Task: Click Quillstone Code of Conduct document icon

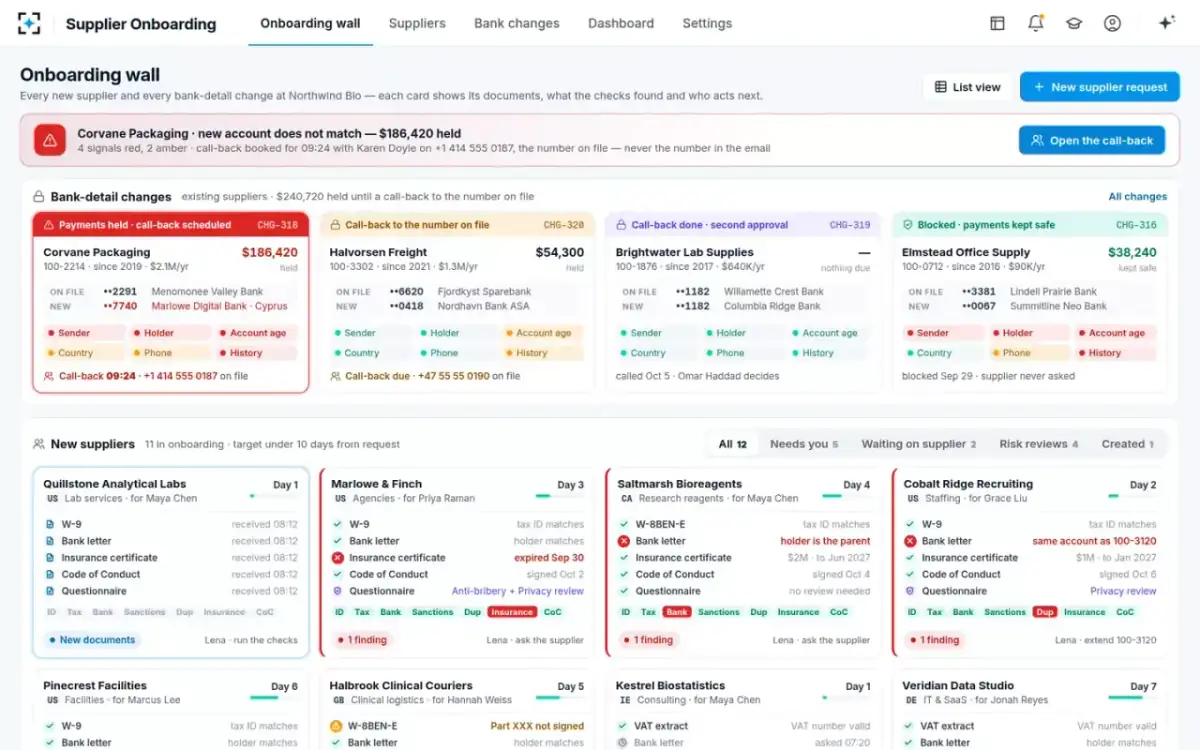Action: pos(50,574)
